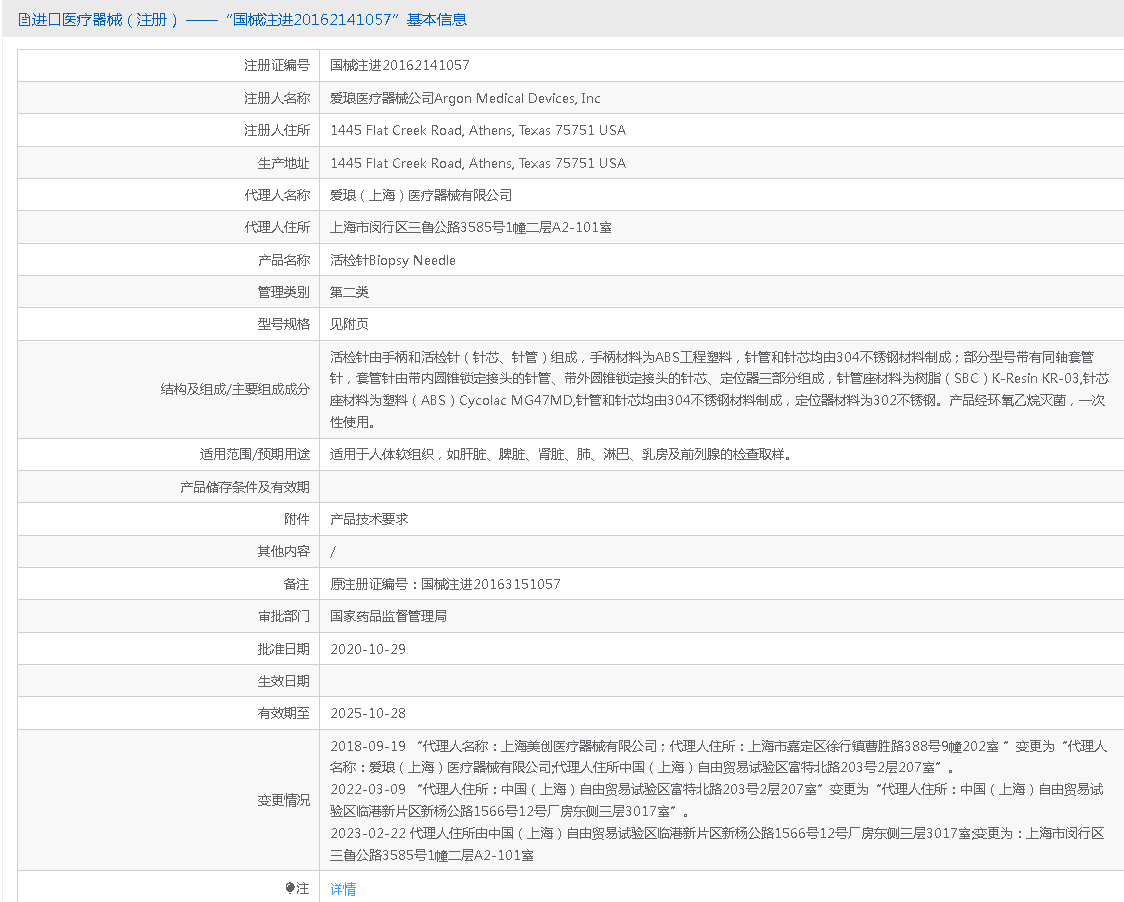1124x902 pixels.
Task: Click 见附页 in the 型号规格 row
Action: (x=350, y=324)
